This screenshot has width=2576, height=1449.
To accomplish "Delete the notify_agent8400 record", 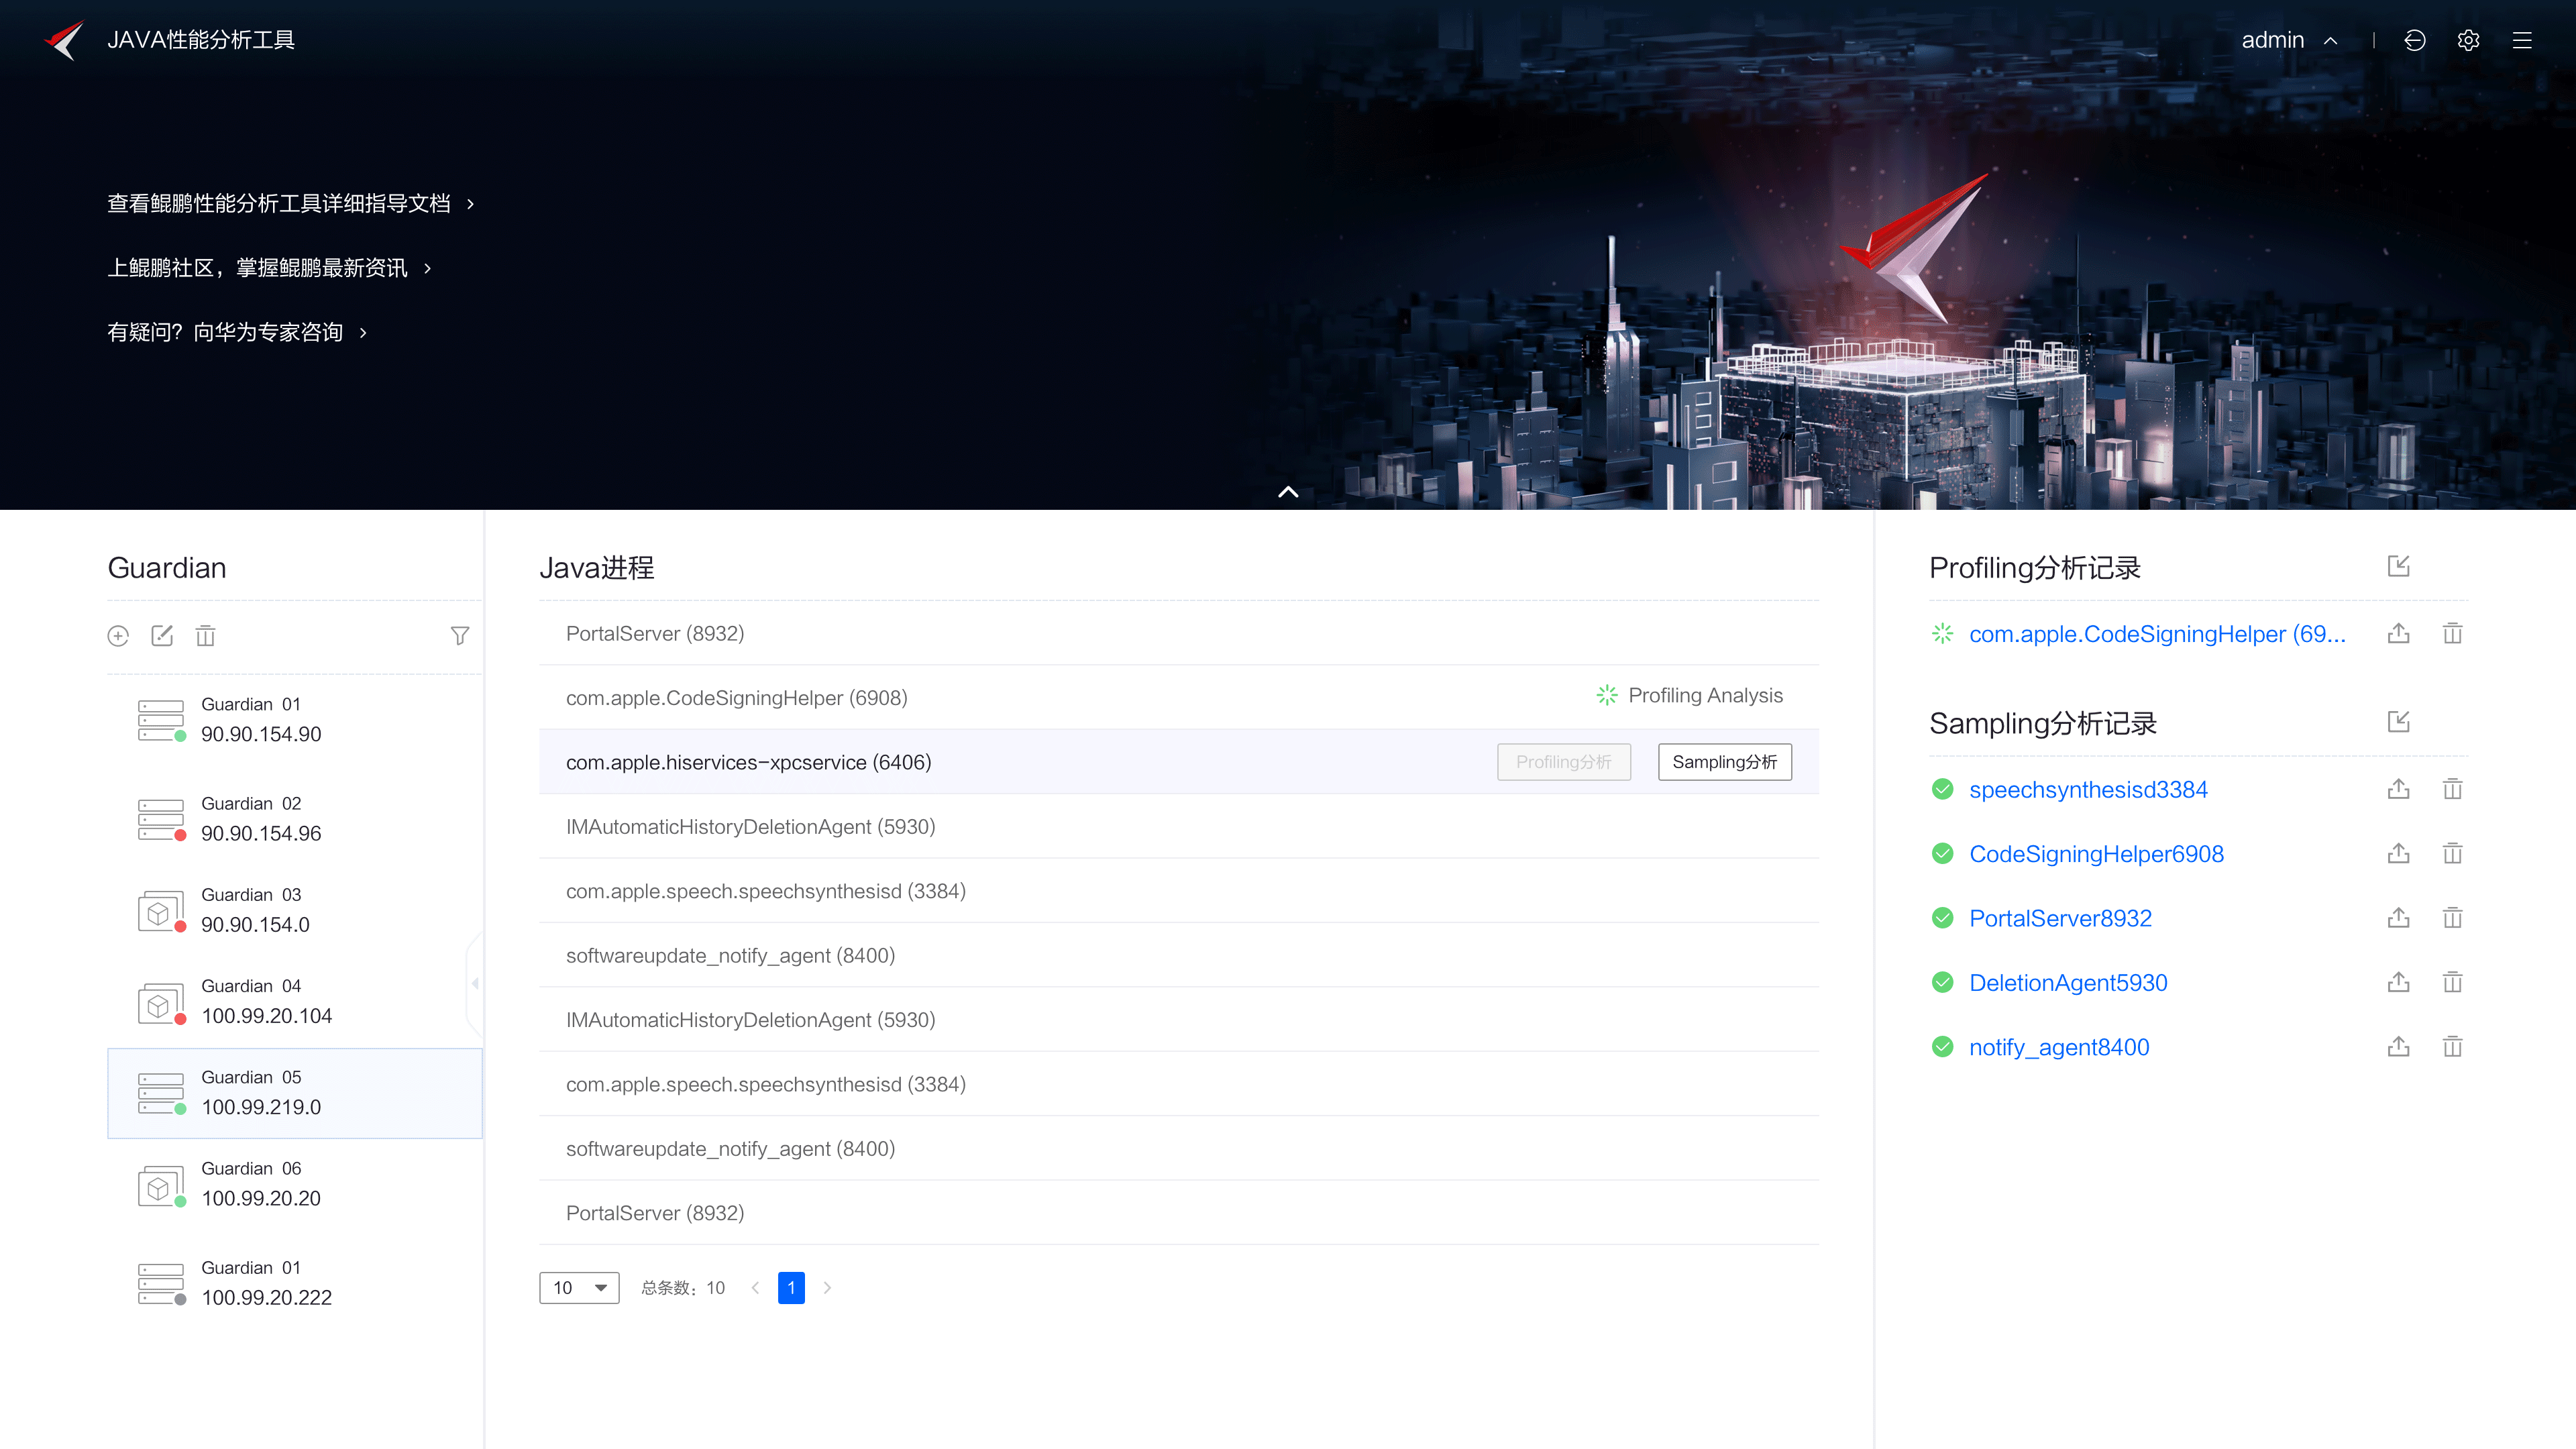I will click(2452, 1048).
